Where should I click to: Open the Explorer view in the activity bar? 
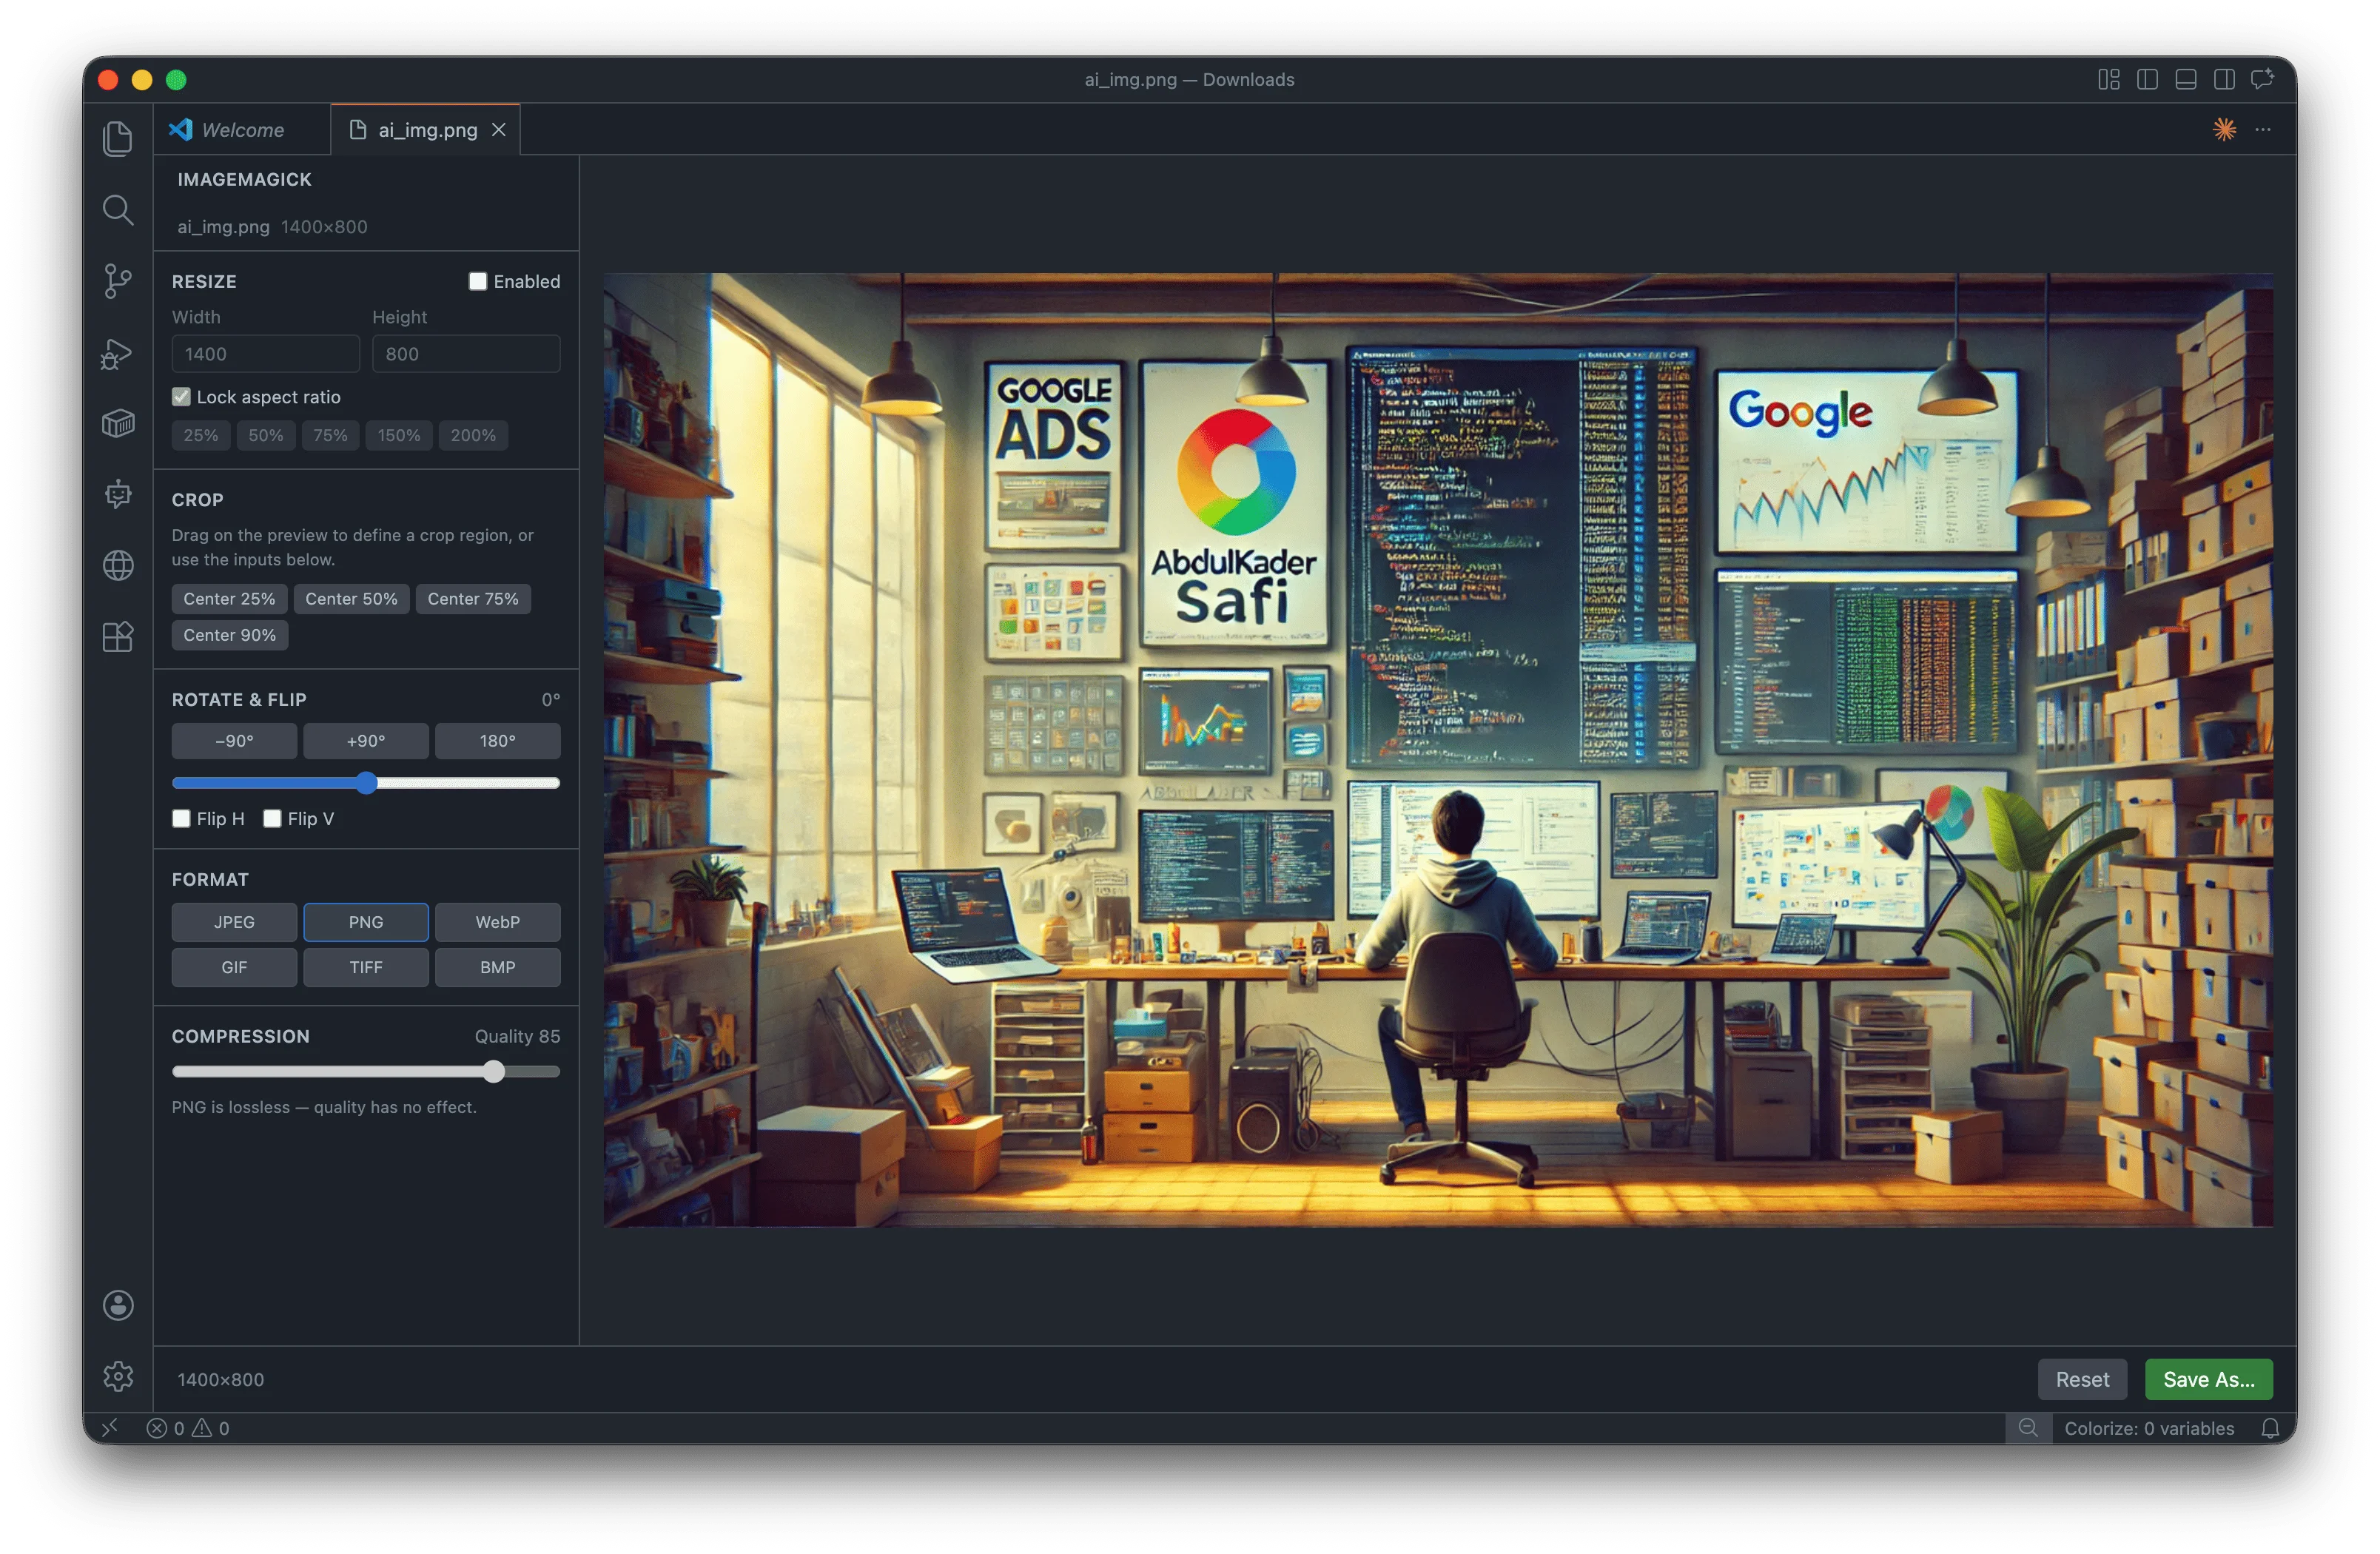(118, 138)
